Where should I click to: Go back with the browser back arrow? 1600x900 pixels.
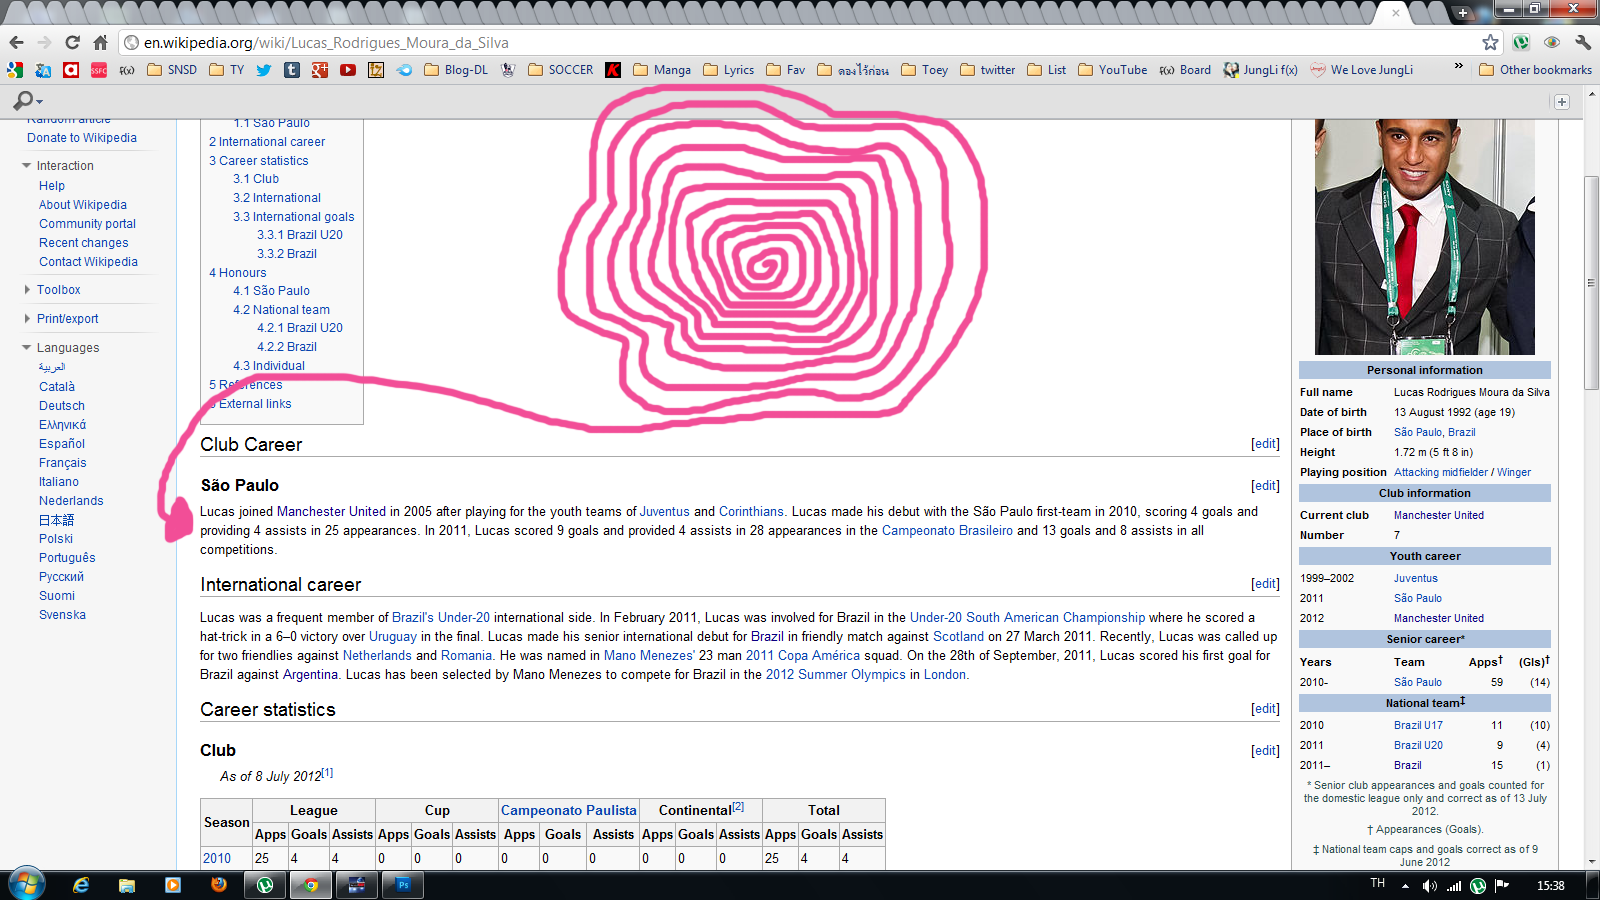pos(16,43)
